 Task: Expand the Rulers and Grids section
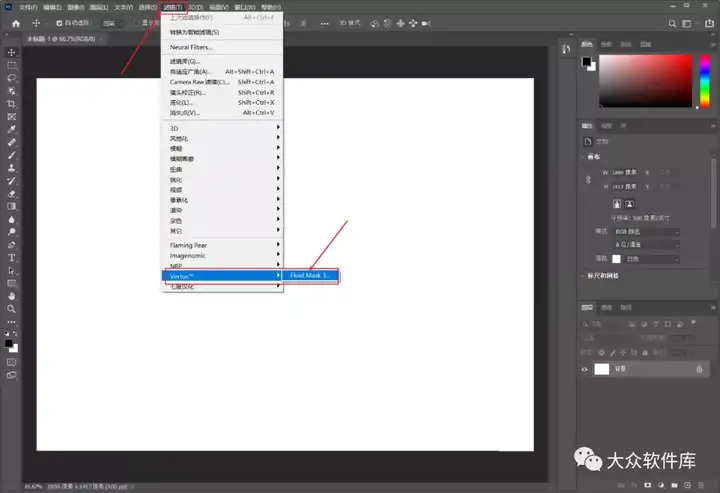[583, 275]
